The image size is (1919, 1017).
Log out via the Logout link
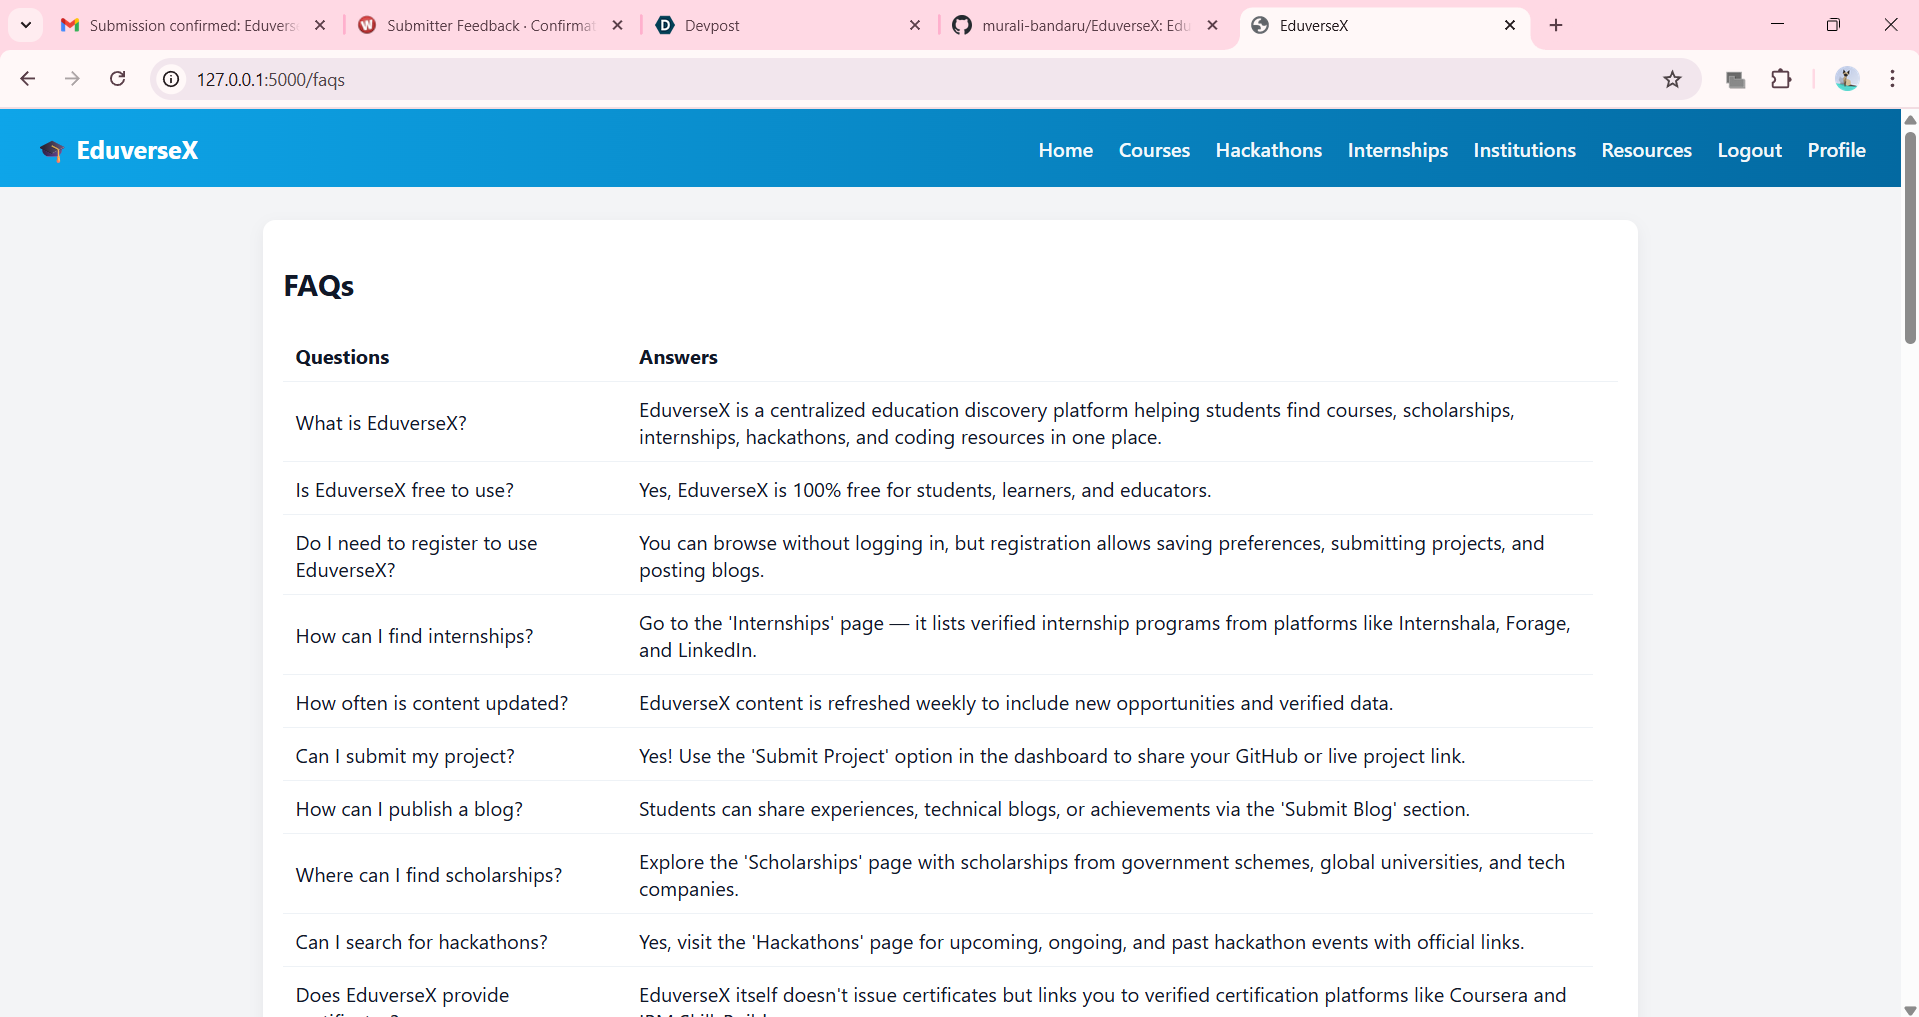(x=1749, y=150)
